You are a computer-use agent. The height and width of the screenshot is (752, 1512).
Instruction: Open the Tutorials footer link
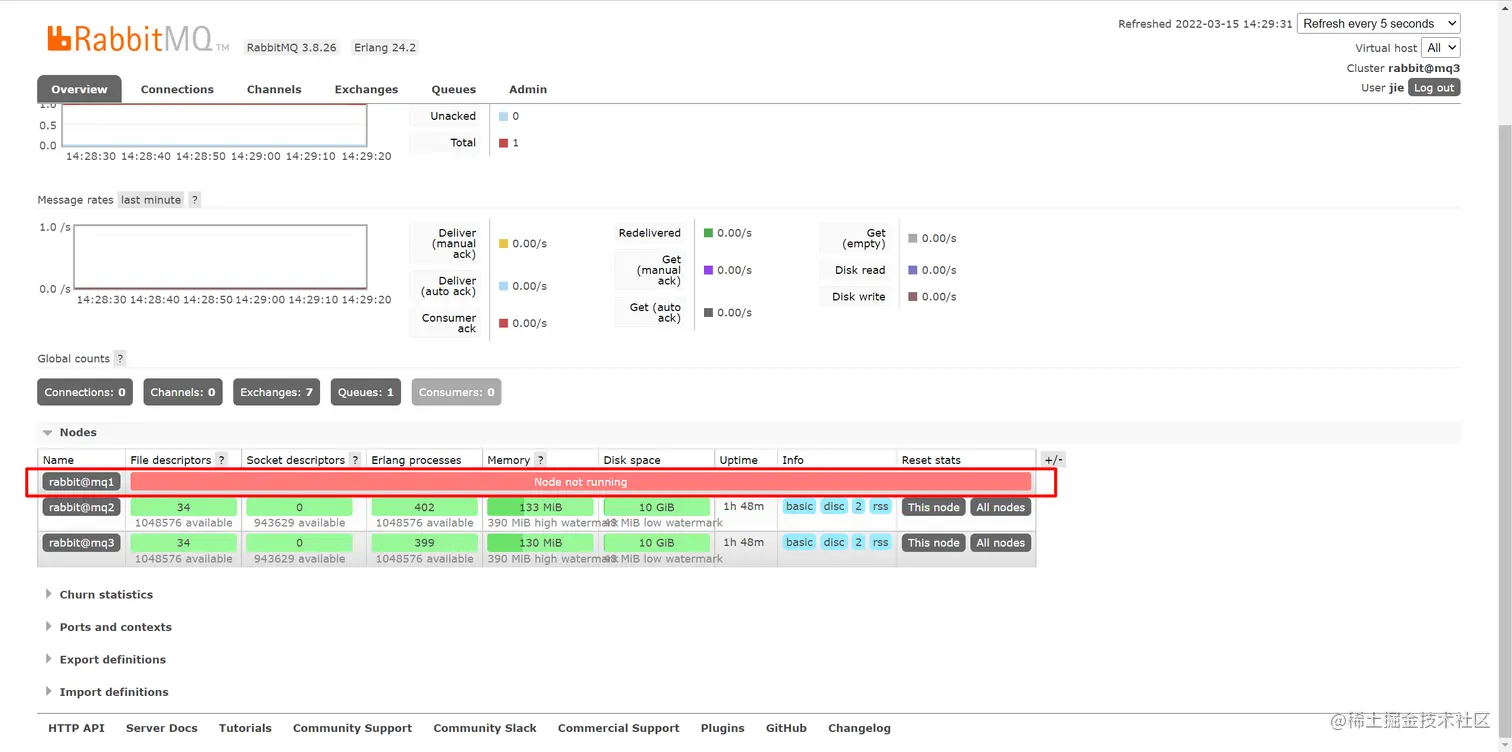click(x=245, y=728)
